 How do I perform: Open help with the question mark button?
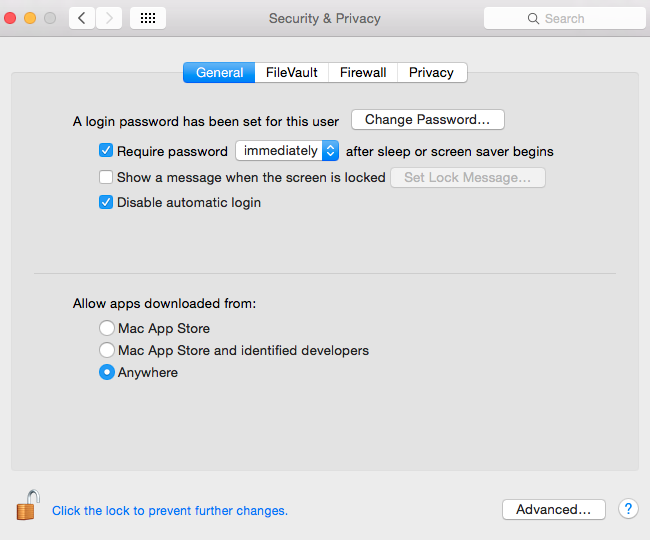click(628, 509)
